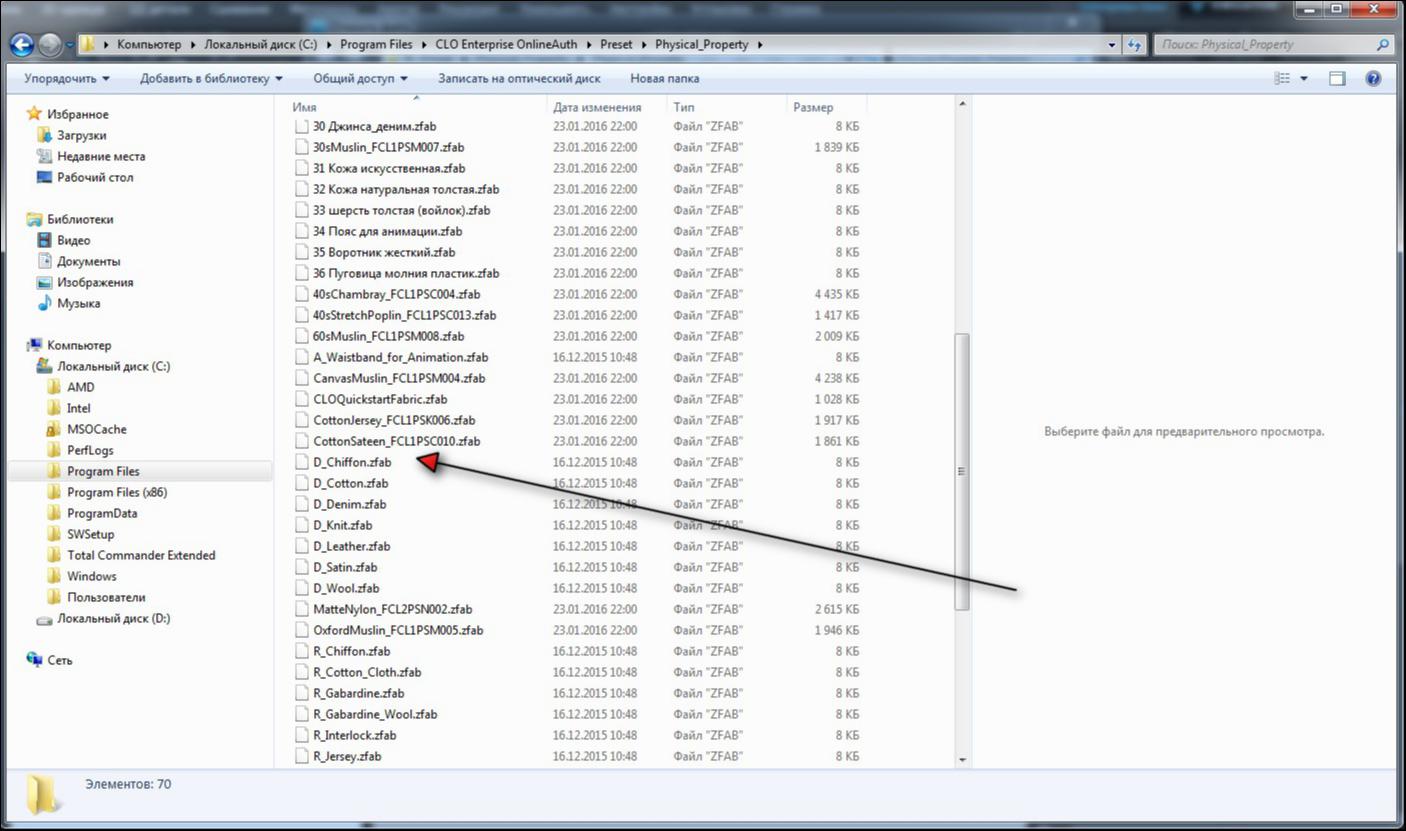Click the D_Cotton.zfab file icon
Image resolution: width=1406 pixels, height=831 pixels.
pos(302,483)
